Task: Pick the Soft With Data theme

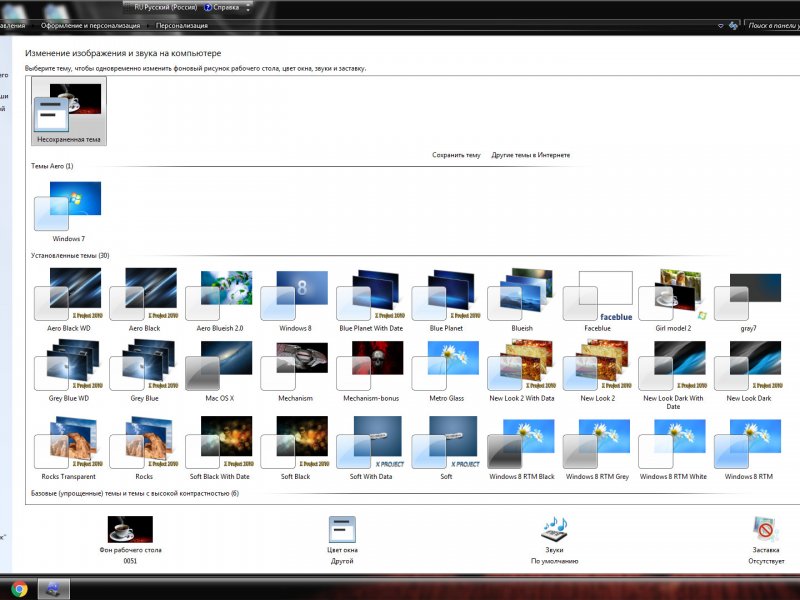Action: [371, 448]
